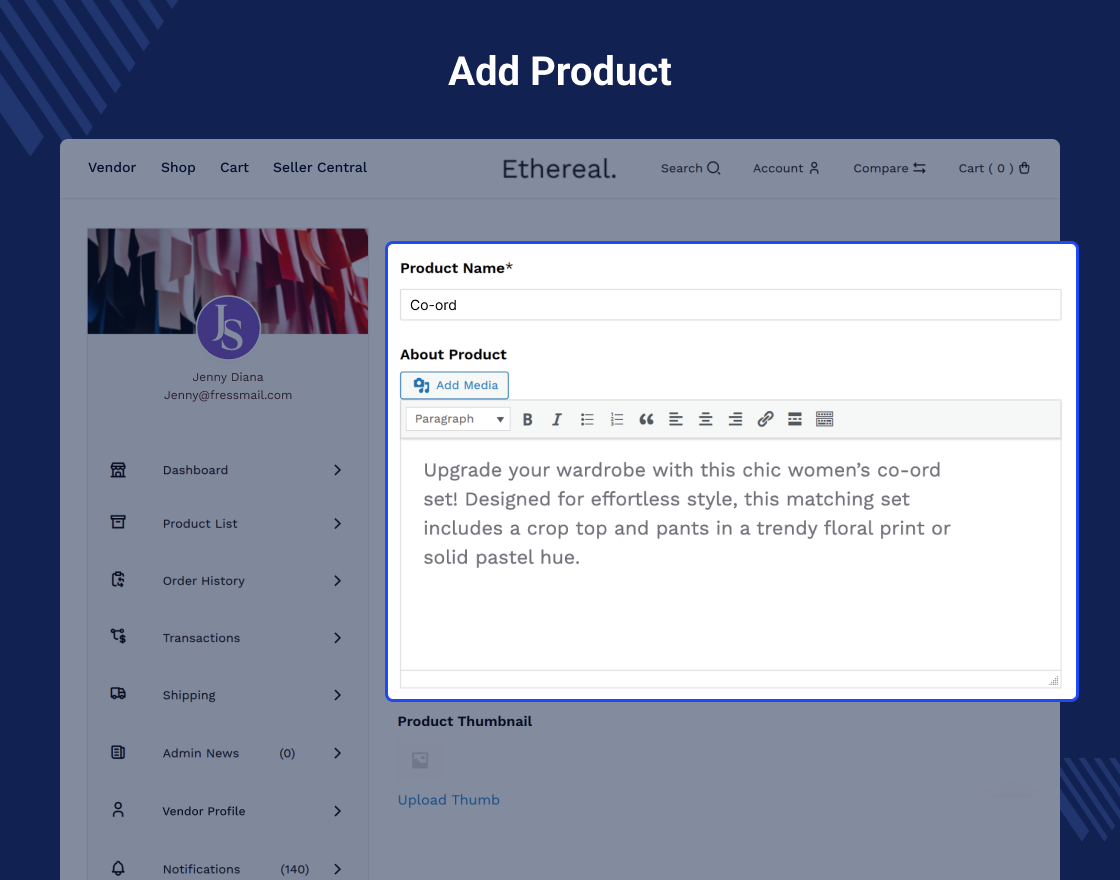
Task: Click the Vendor Profile person icon
Action: pyautogui.click(x=119, y=810)
